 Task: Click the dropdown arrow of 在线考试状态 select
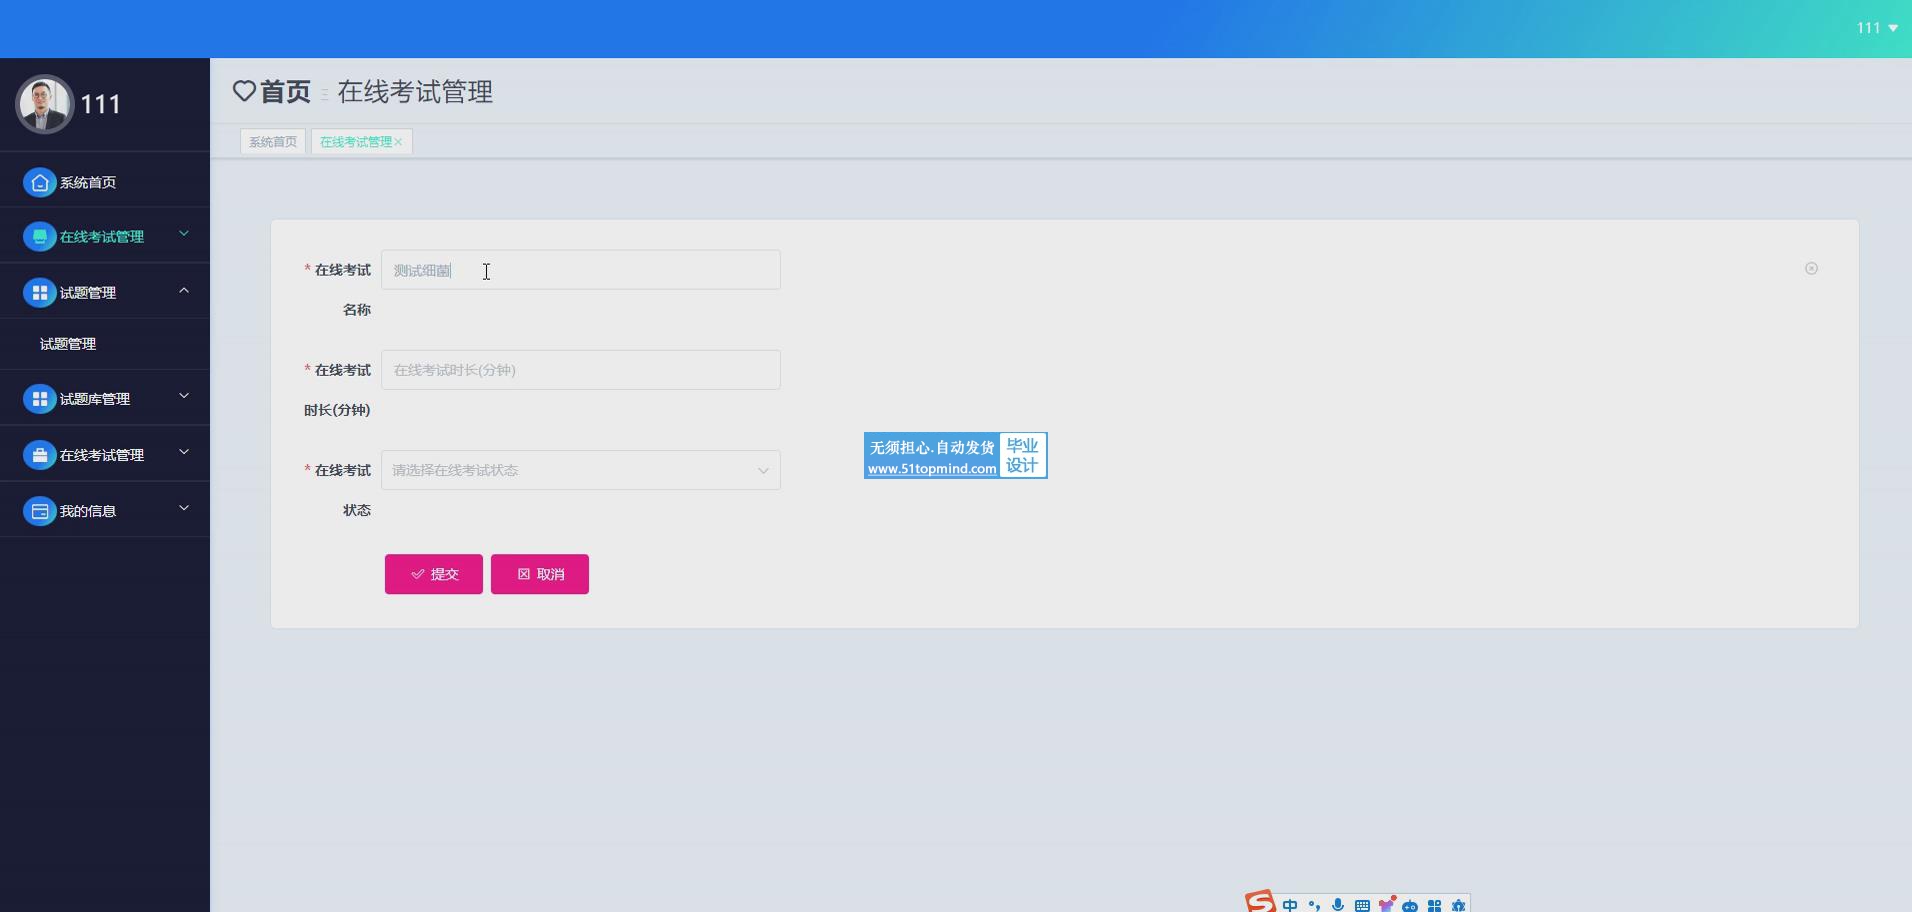(763, 470)
